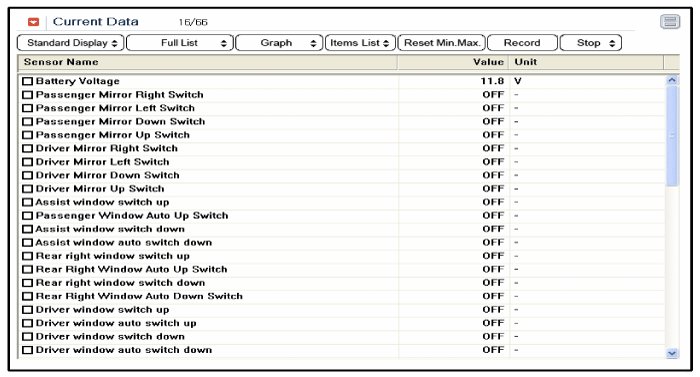
Task: Click the scroll up arrow of the sensor list
Action: pyautogui.click(x=671, y=80)
